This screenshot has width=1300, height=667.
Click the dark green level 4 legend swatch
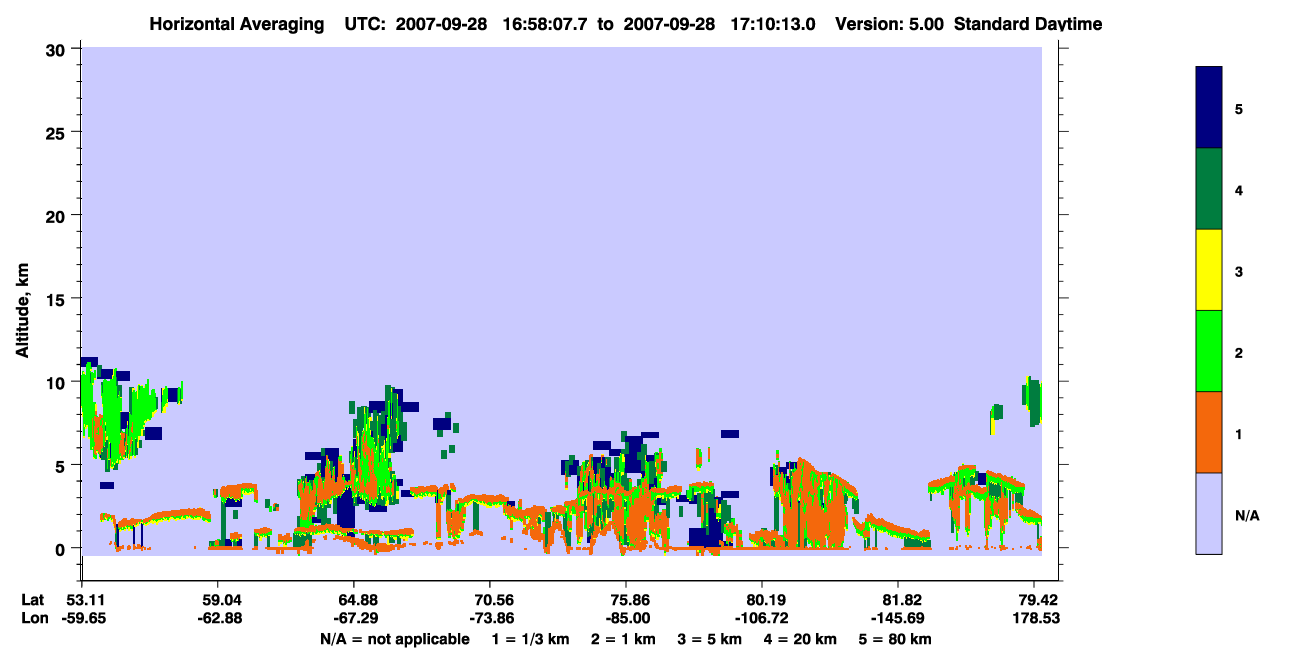point(1209,189)
